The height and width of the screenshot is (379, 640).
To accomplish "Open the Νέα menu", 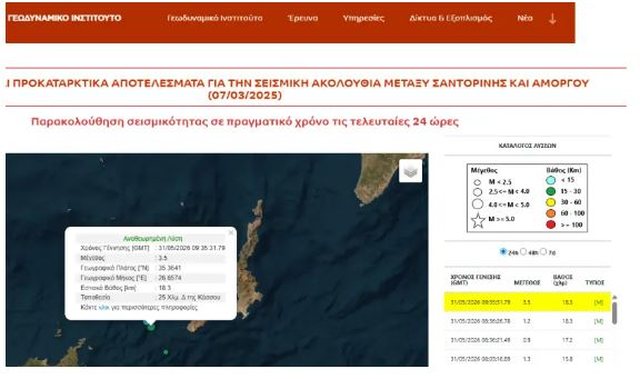I will (x=524, y=18).
